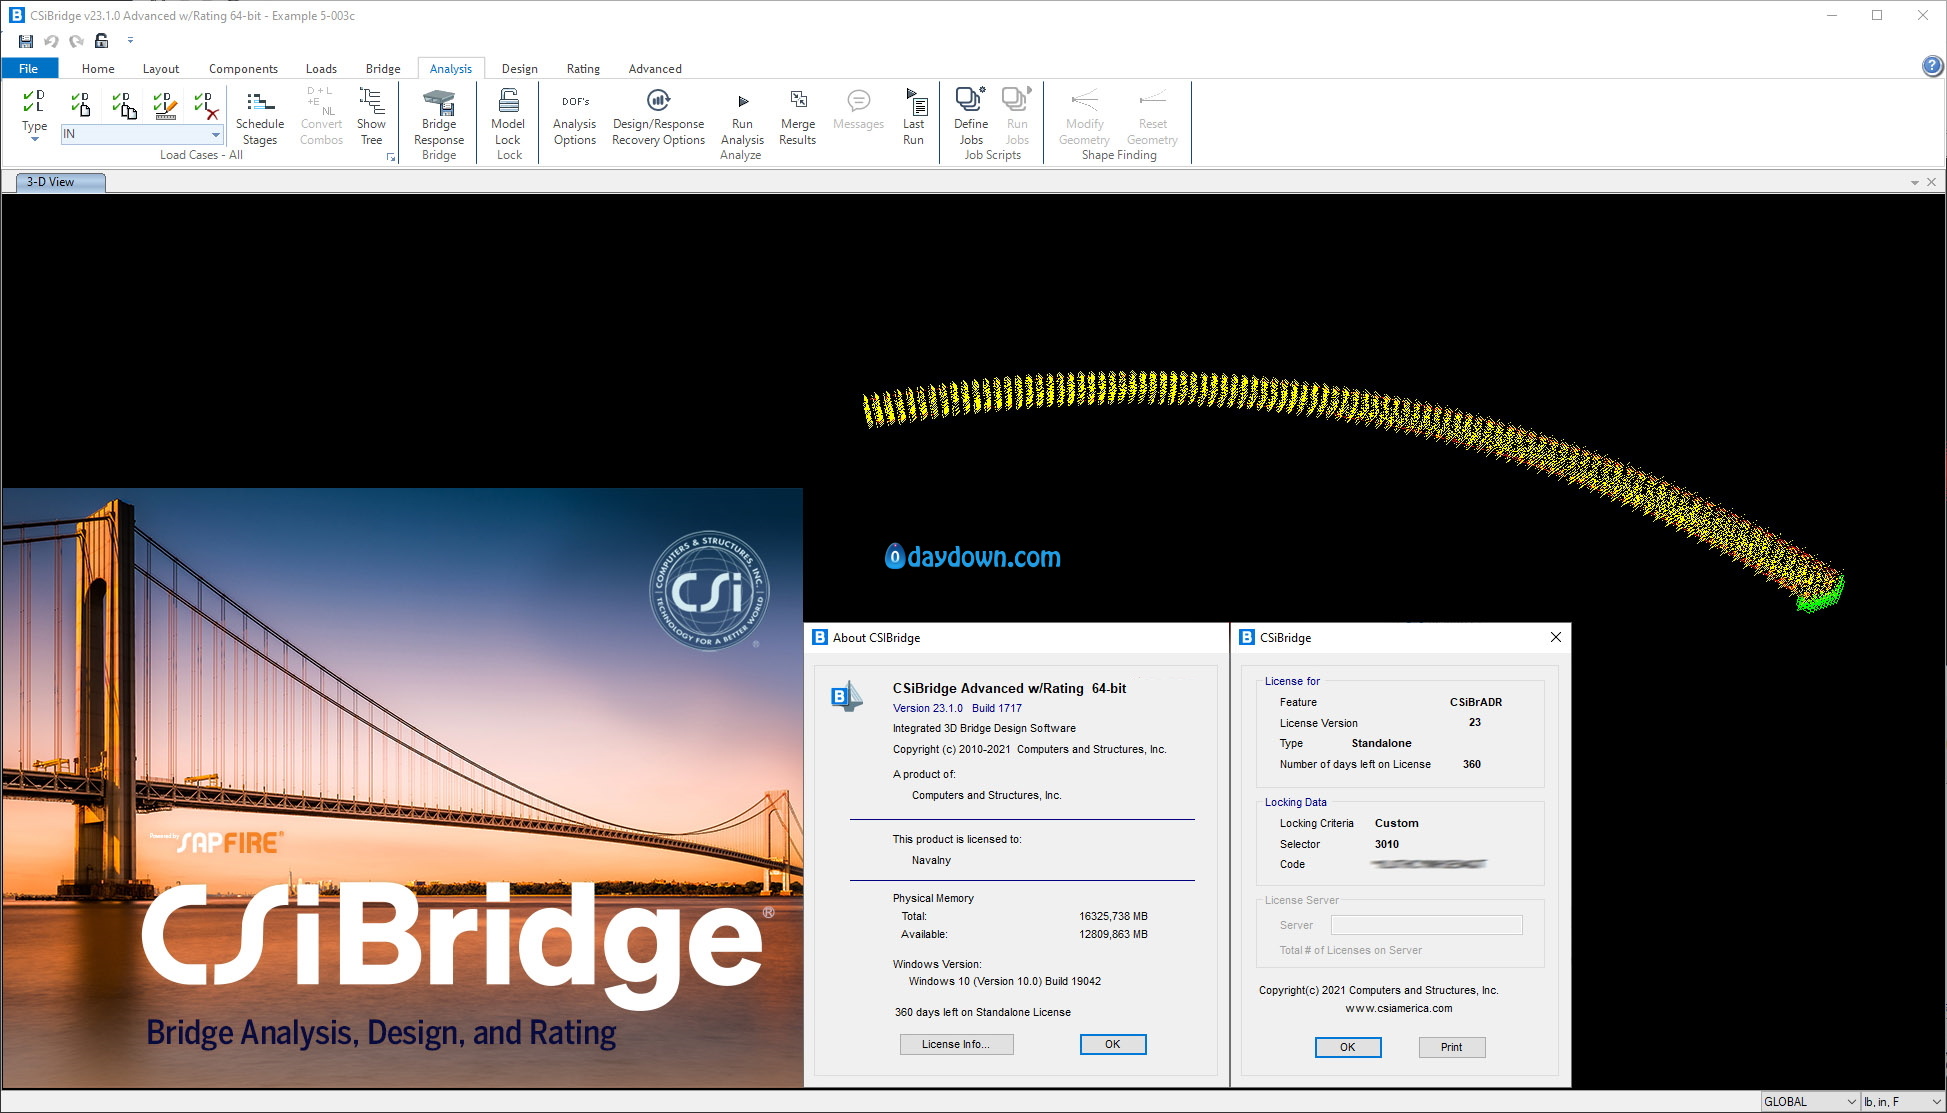
Task: Click Merge Results
Action: [798, 117]
